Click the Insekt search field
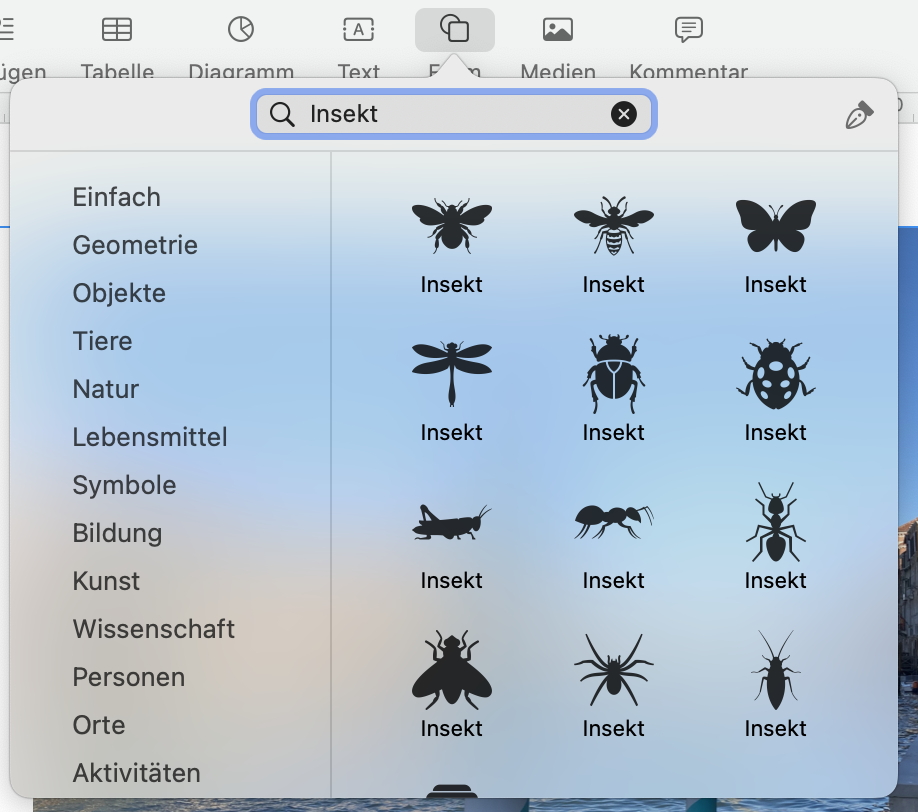918x812 pixels. coord(454,114)
